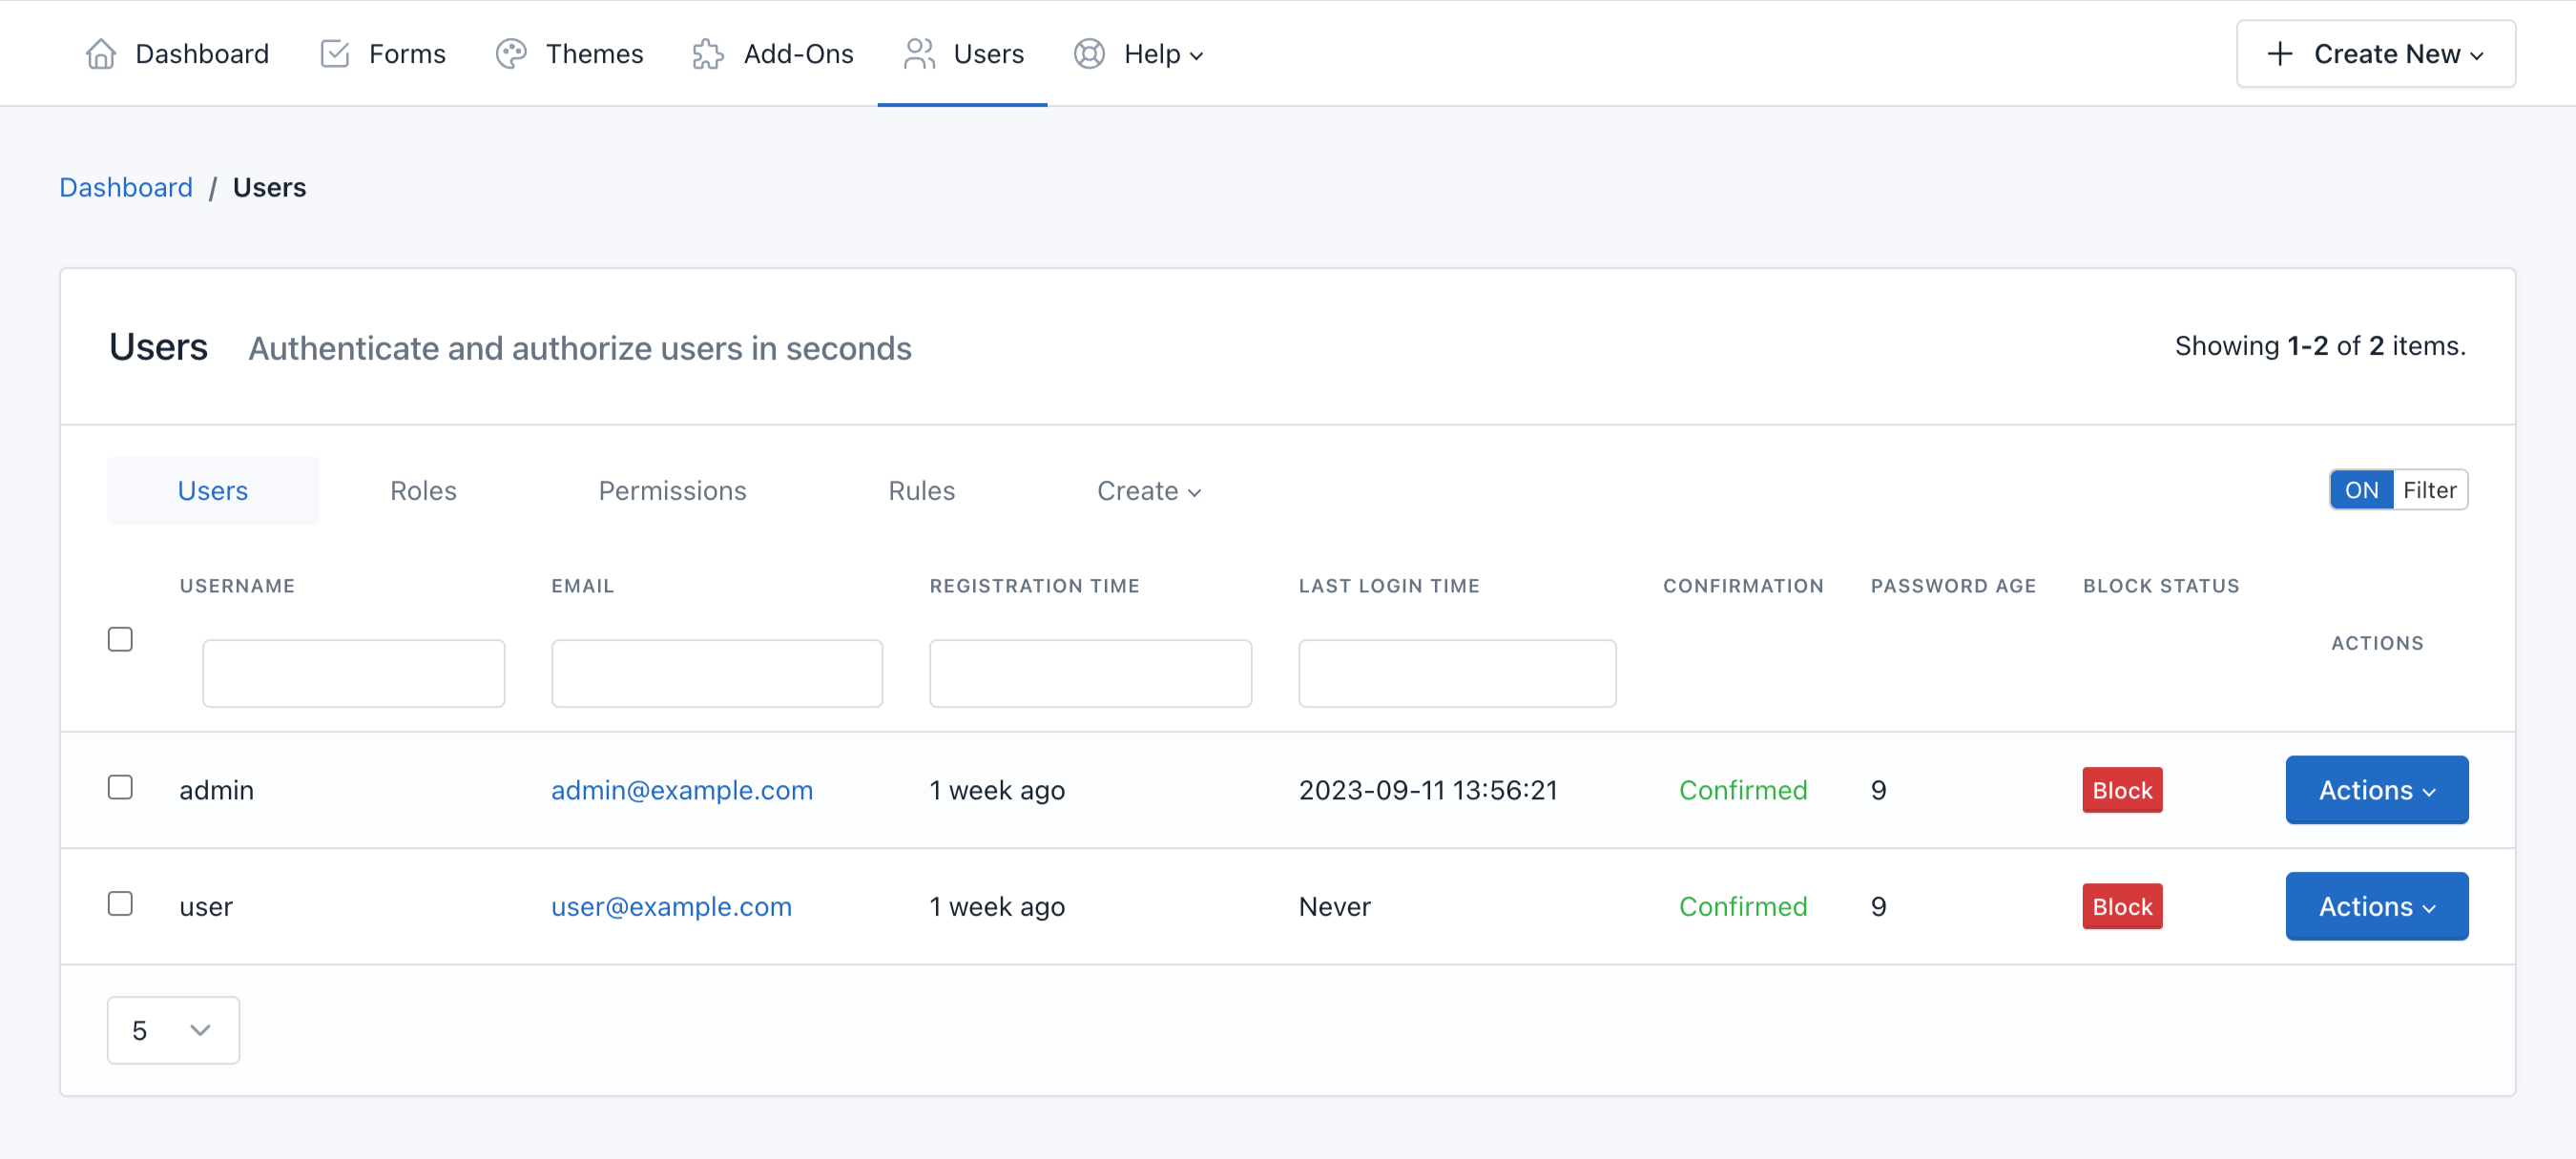
Task: Click the plus icon on Create New
Action: (x=2280, y=54)
